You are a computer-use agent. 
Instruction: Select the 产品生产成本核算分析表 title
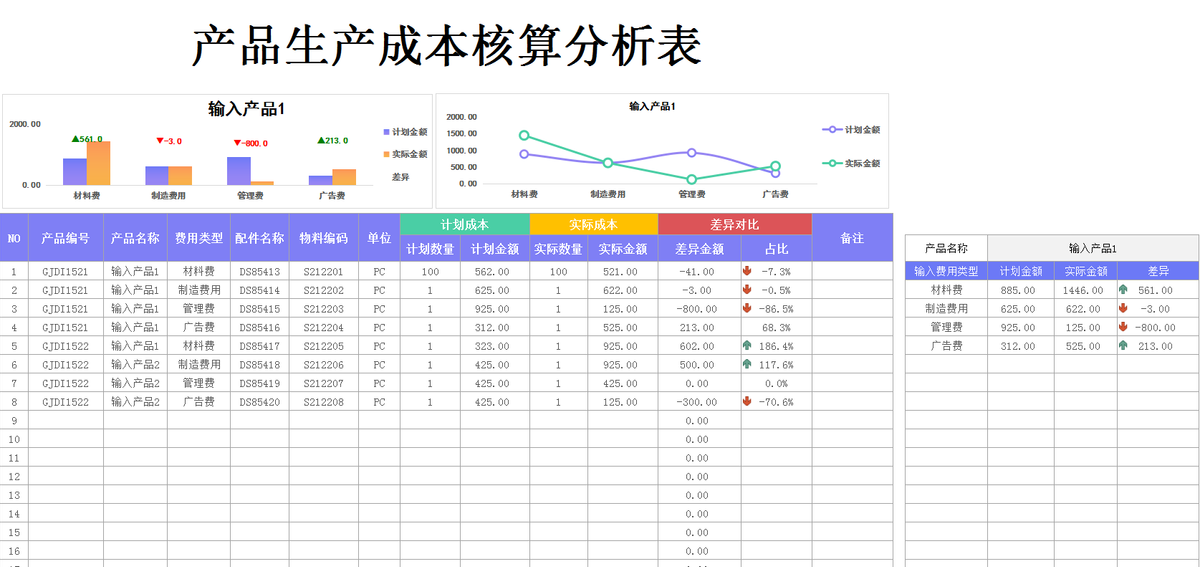[x=446, y=47]
